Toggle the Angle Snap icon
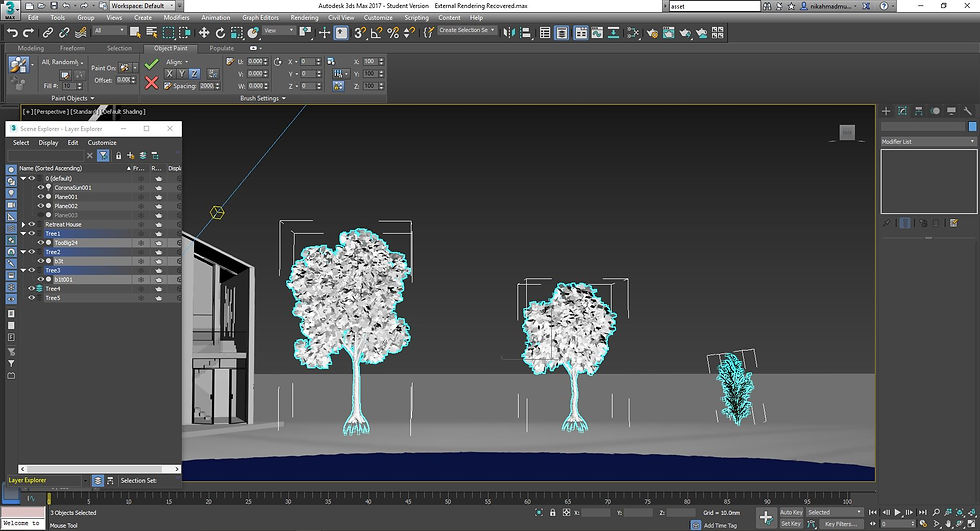This screenshot has height=531, width=980. (376, 32)
